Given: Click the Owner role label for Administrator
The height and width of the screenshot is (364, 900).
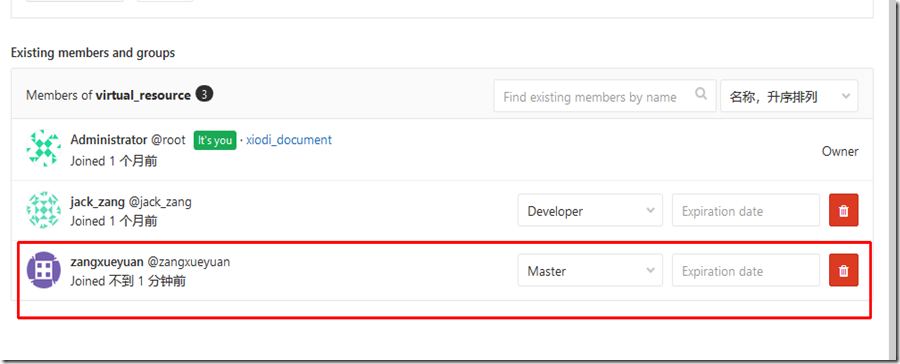Looking at the screenshot, I should pos(840,152).
